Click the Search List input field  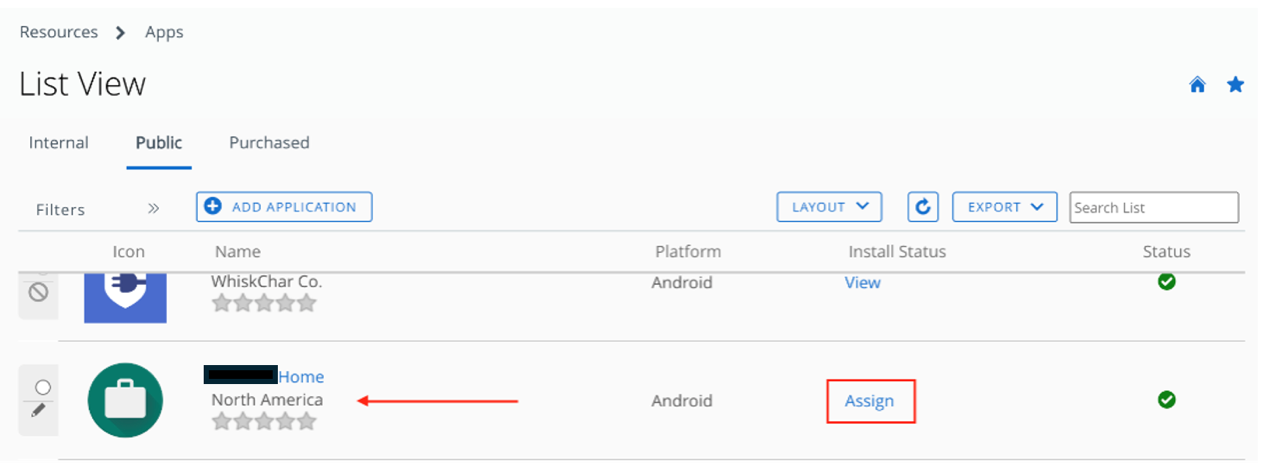[x=1154, y=208]
